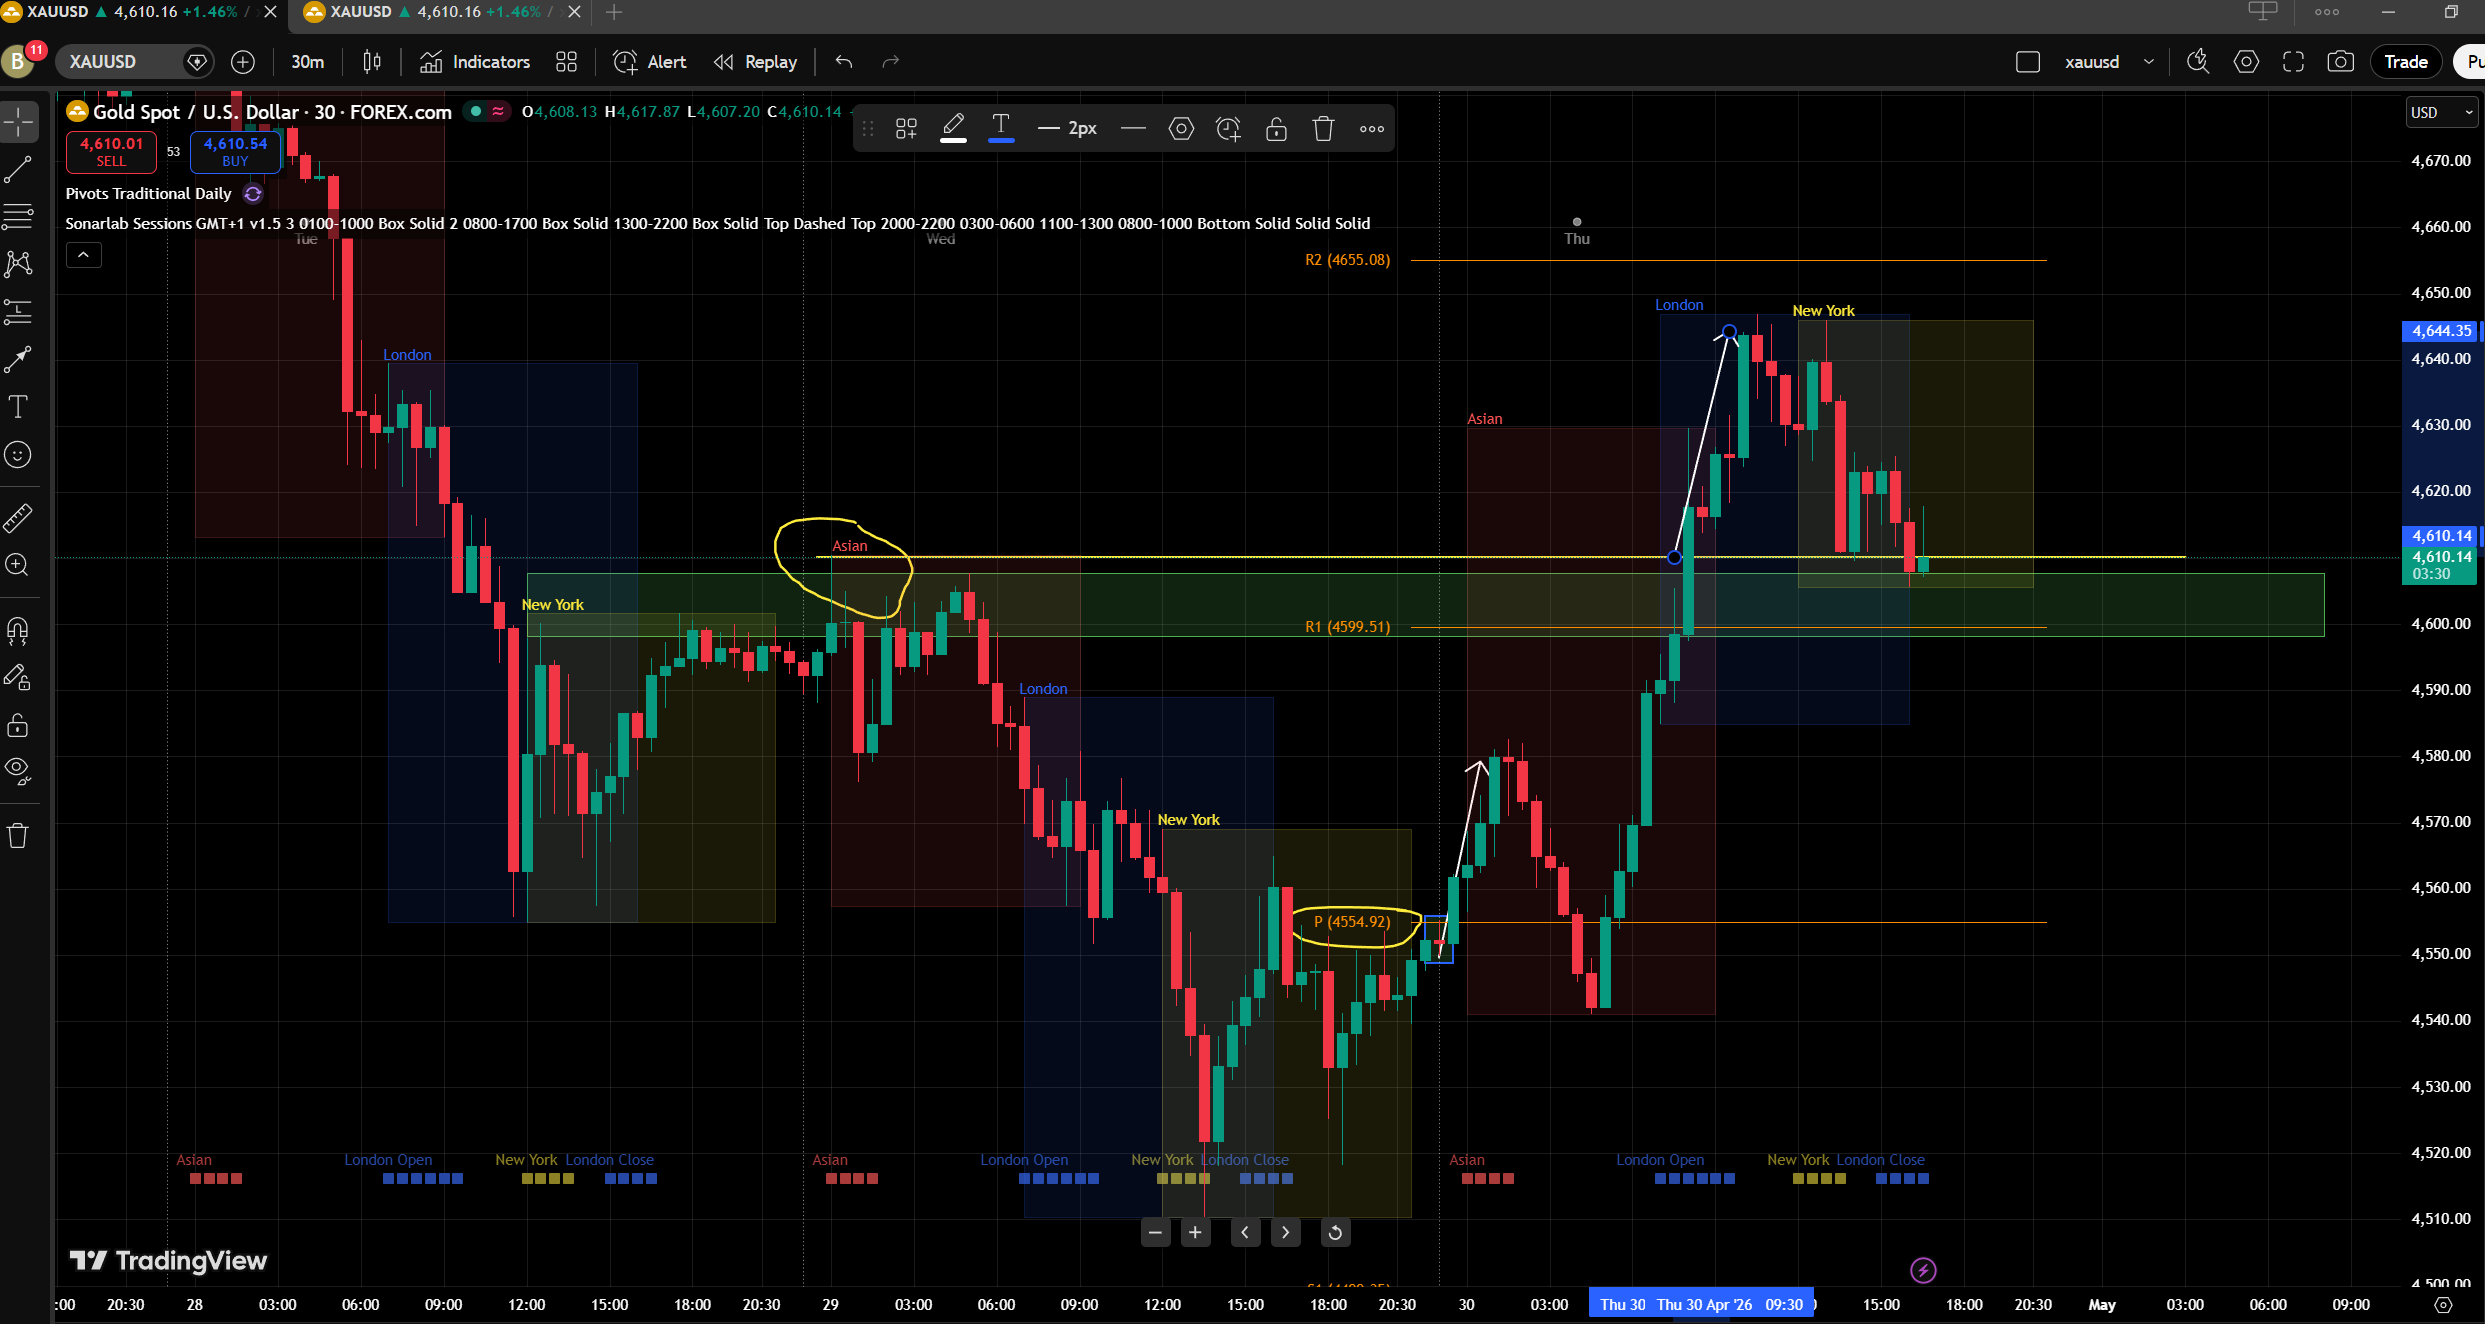Toggle lock all drawings in sidebar

click(x=18, y=725)
